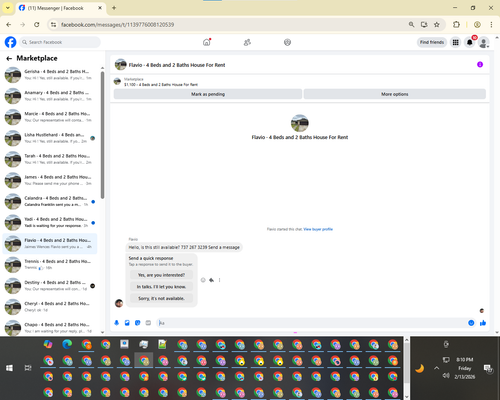This screenshot has height=400, width=500.
Task: Click the Find friends button
Action: [x=432, y=42]
